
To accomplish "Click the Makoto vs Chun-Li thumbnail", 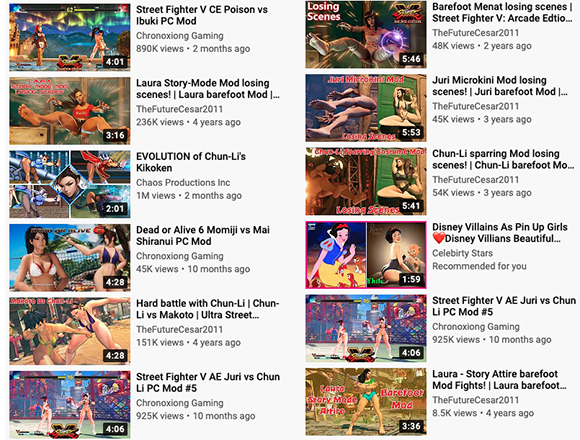I will [70, 331].
